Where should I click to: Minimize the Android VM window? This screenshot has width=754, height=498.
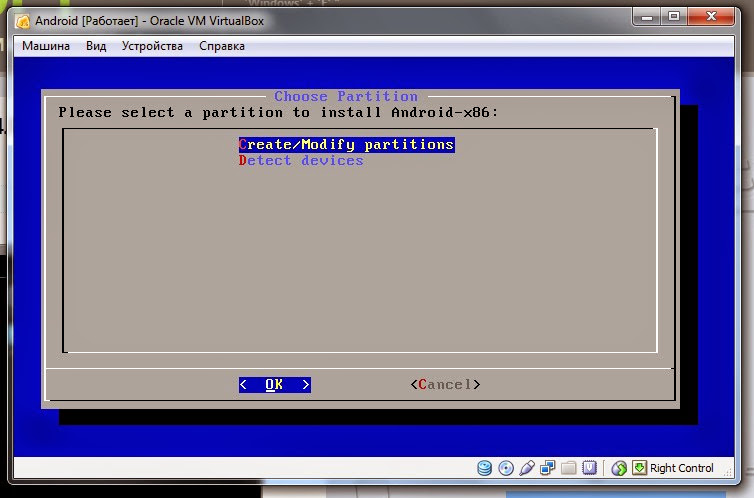pyautogui.click(x=647, y=17)
